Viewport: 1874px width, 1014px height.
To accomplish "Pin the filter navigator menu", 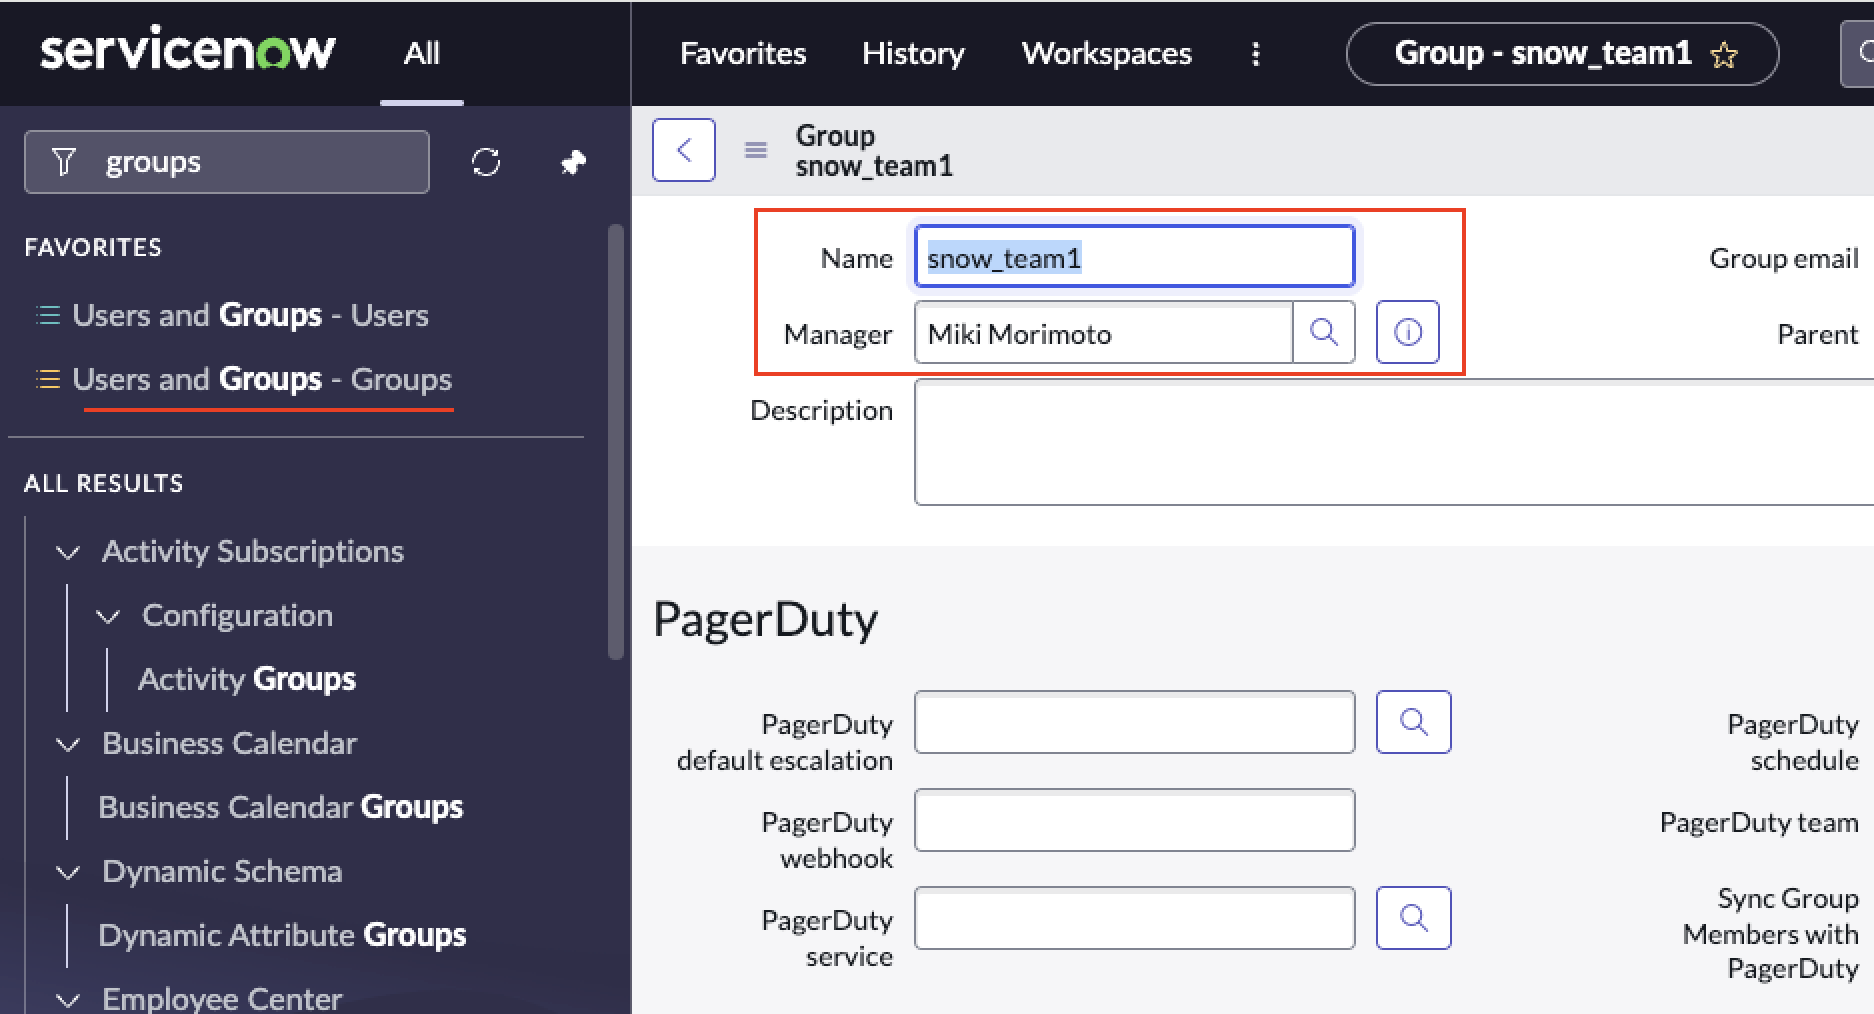I will 573,161.
